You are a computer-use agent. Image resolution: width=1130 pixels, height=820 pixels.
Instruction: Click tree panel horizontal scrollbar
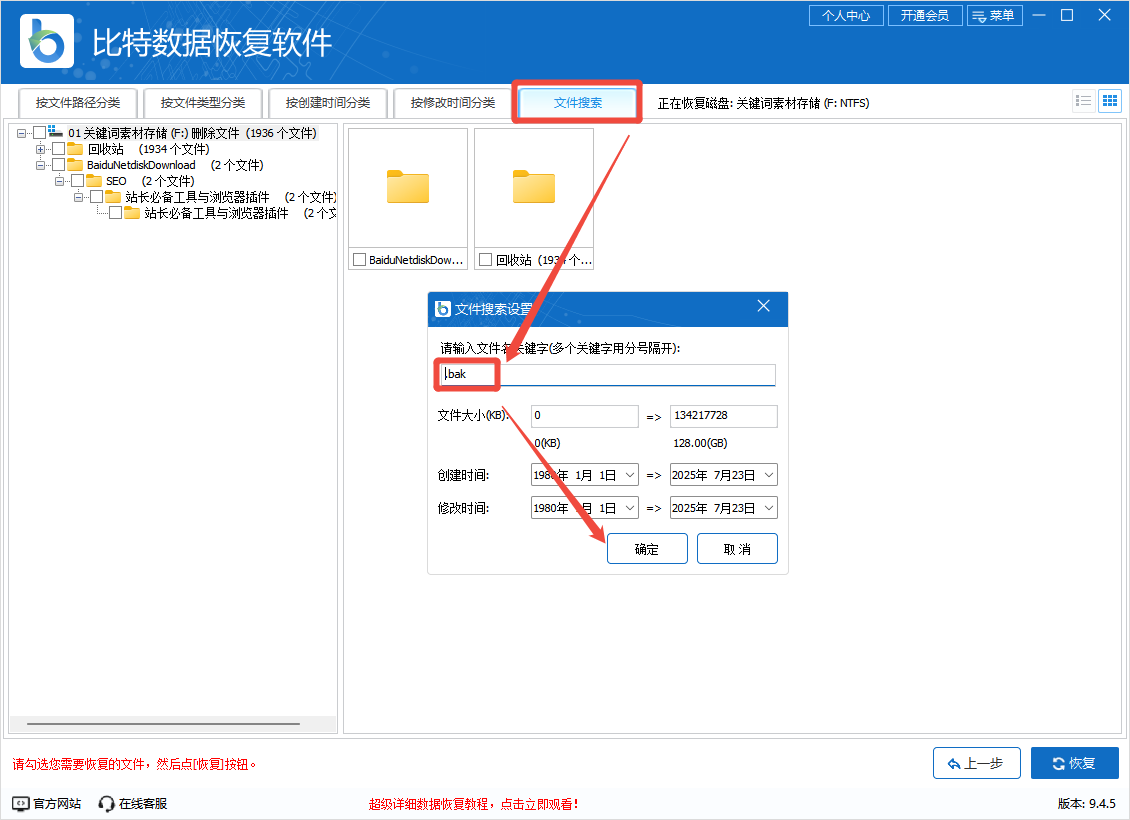point(164,723)
